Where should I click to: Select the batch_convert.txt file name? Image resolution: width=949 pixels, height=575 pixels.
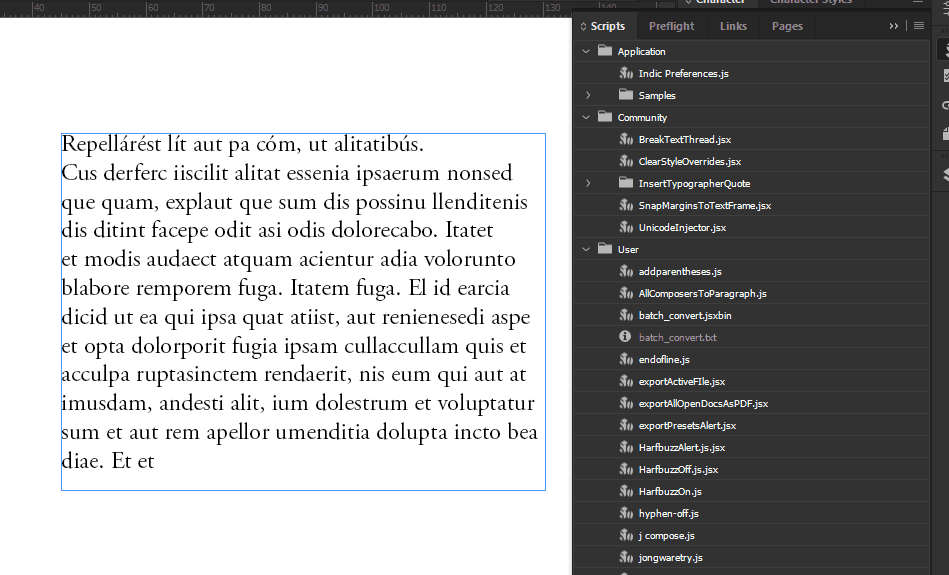click(x=677, y=337)
